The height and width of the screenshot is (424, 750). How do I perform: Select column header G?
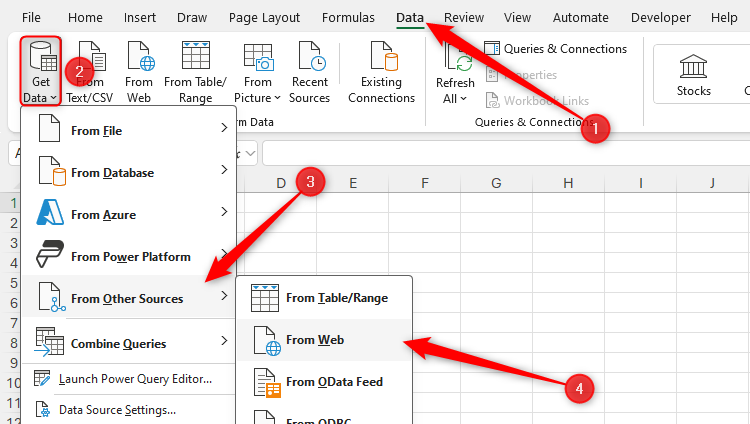click(496, 183)
